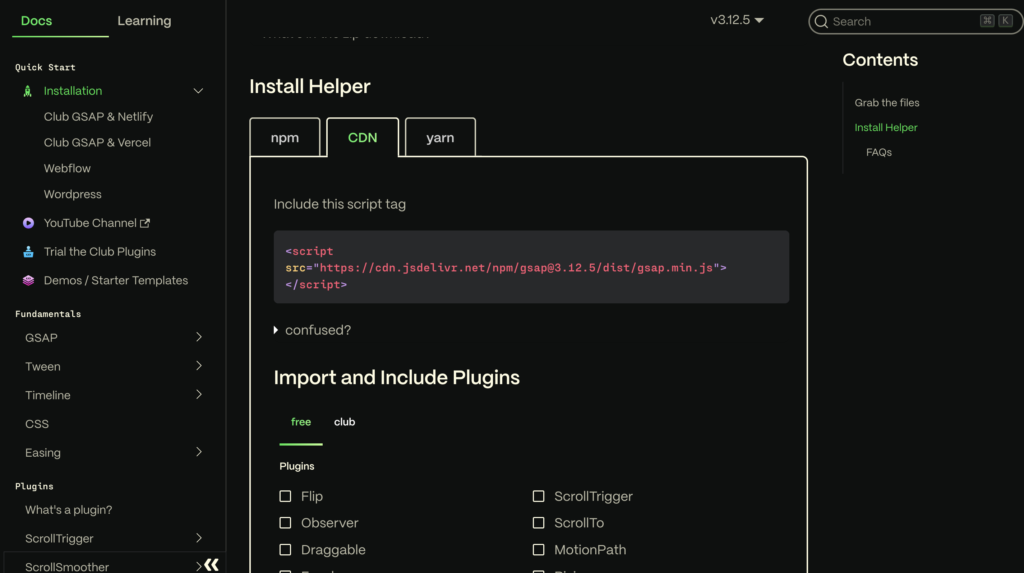
Task: Jump to 'Grab the files' in Contents
Action: point(887,103)
